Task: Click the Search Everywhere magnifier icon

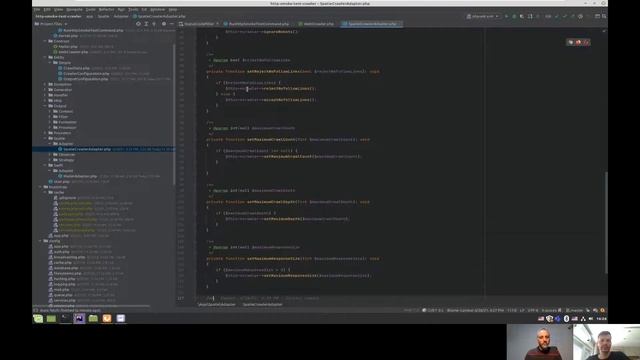Action: tap(604, 16)
